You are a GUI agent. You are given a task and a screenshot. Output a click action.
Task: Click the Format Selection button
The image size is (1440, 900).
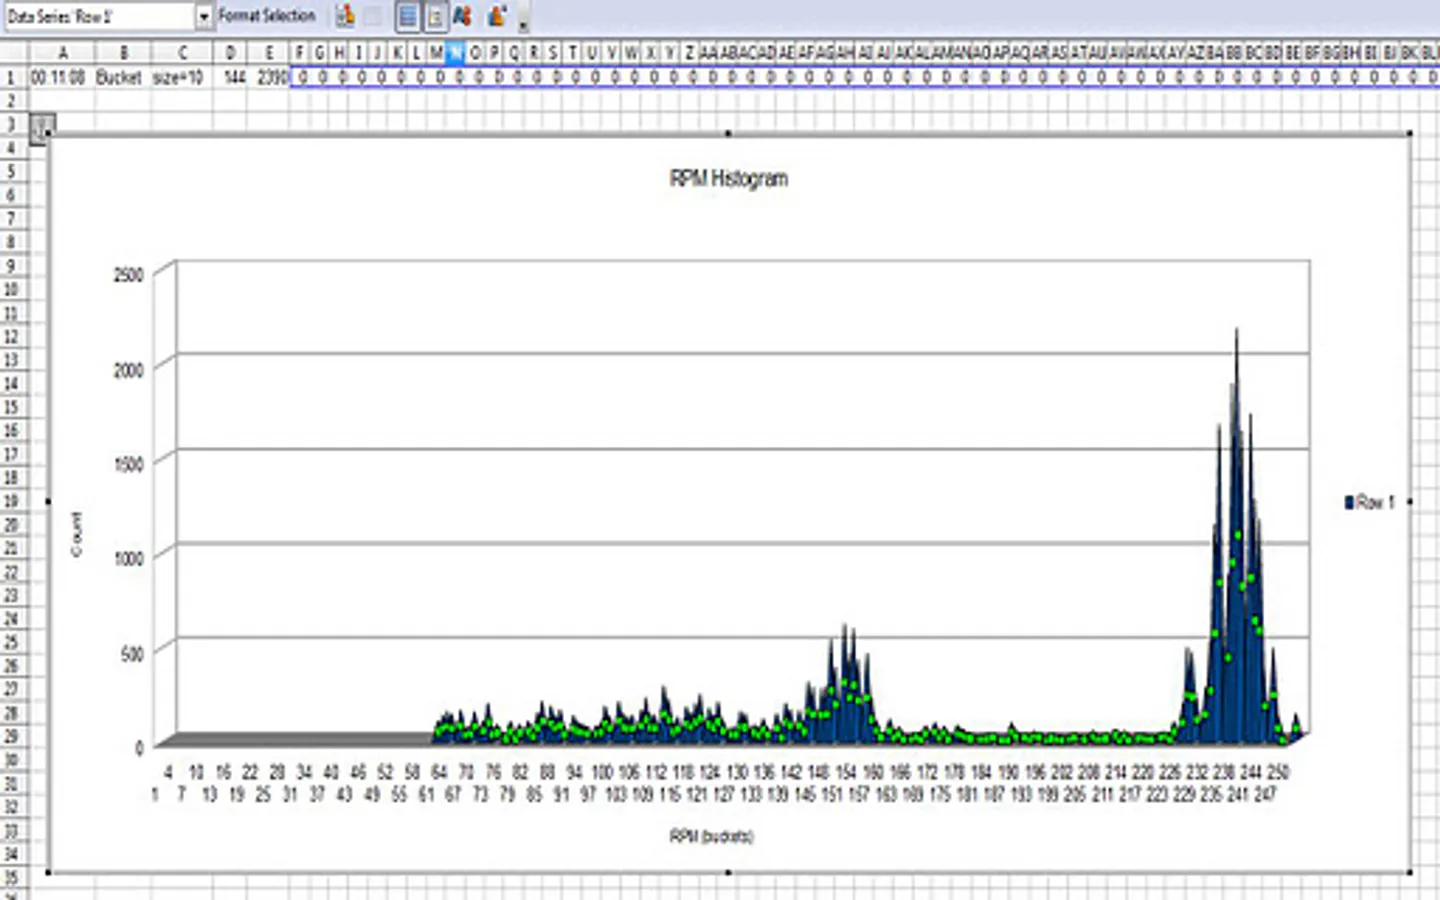267,16
